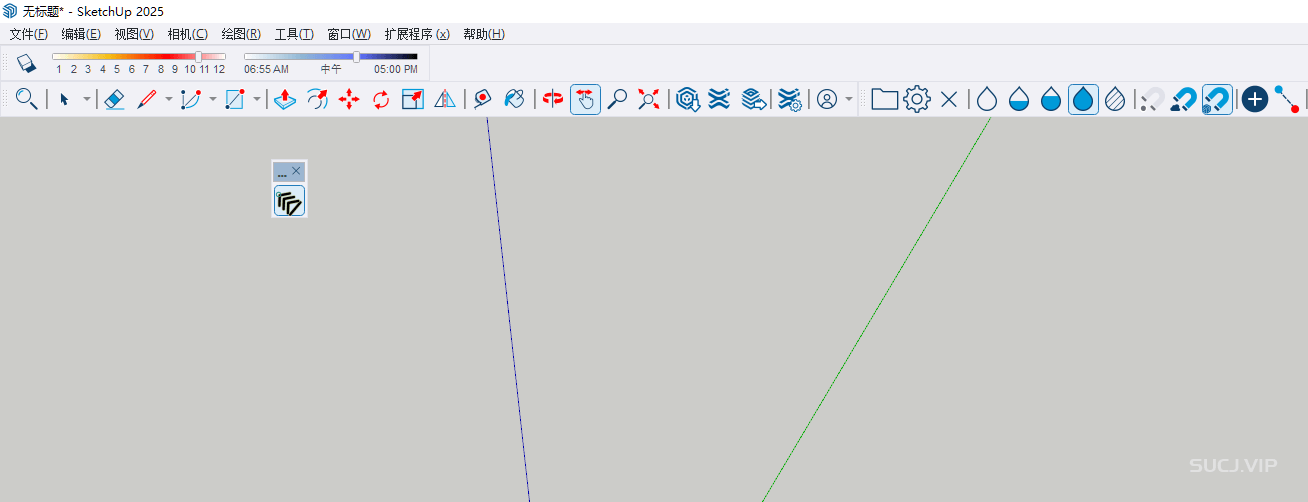The height and width of the screenshot is (502, 1308).
Task: Choose the Offset tool
Action: 317,99
